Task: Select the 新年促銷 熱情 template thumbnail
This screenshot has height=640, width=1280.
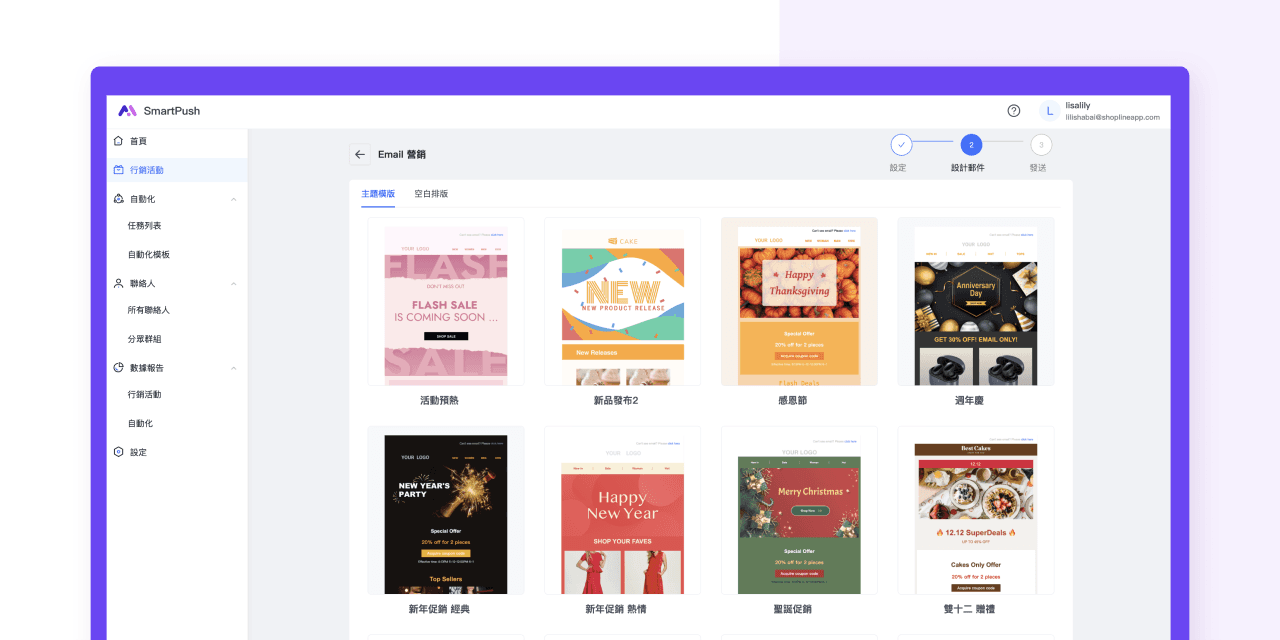Action: pyautogui.click(x=622, y=510)
